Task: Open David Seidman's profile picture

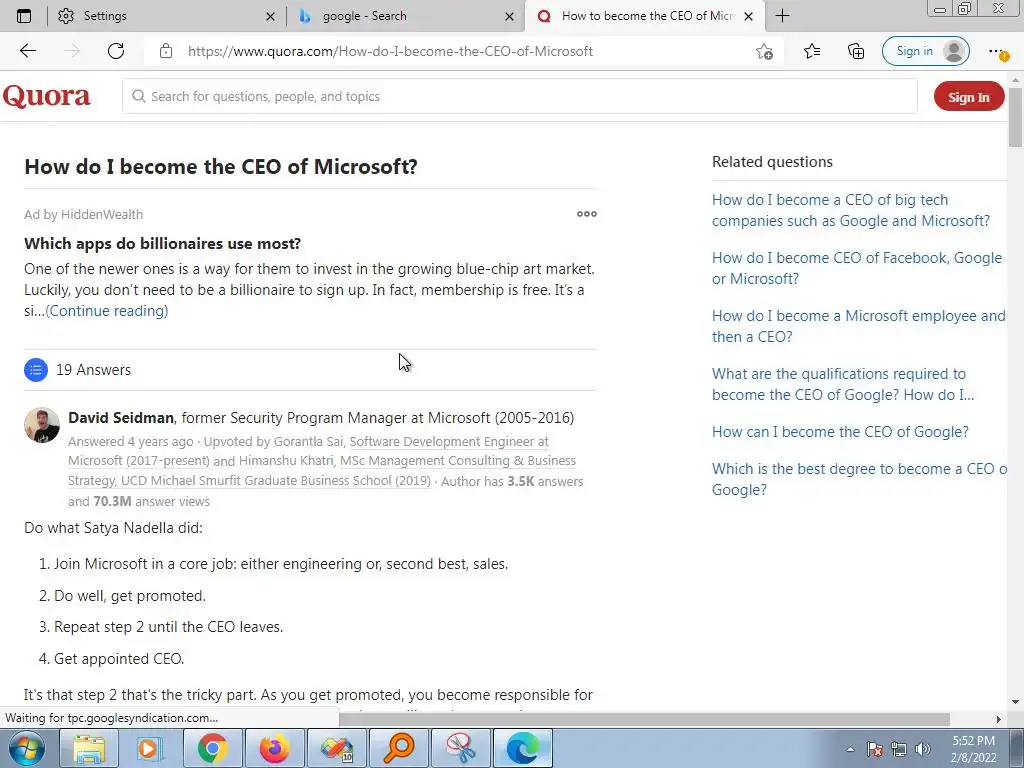Action: coord(42,425)
